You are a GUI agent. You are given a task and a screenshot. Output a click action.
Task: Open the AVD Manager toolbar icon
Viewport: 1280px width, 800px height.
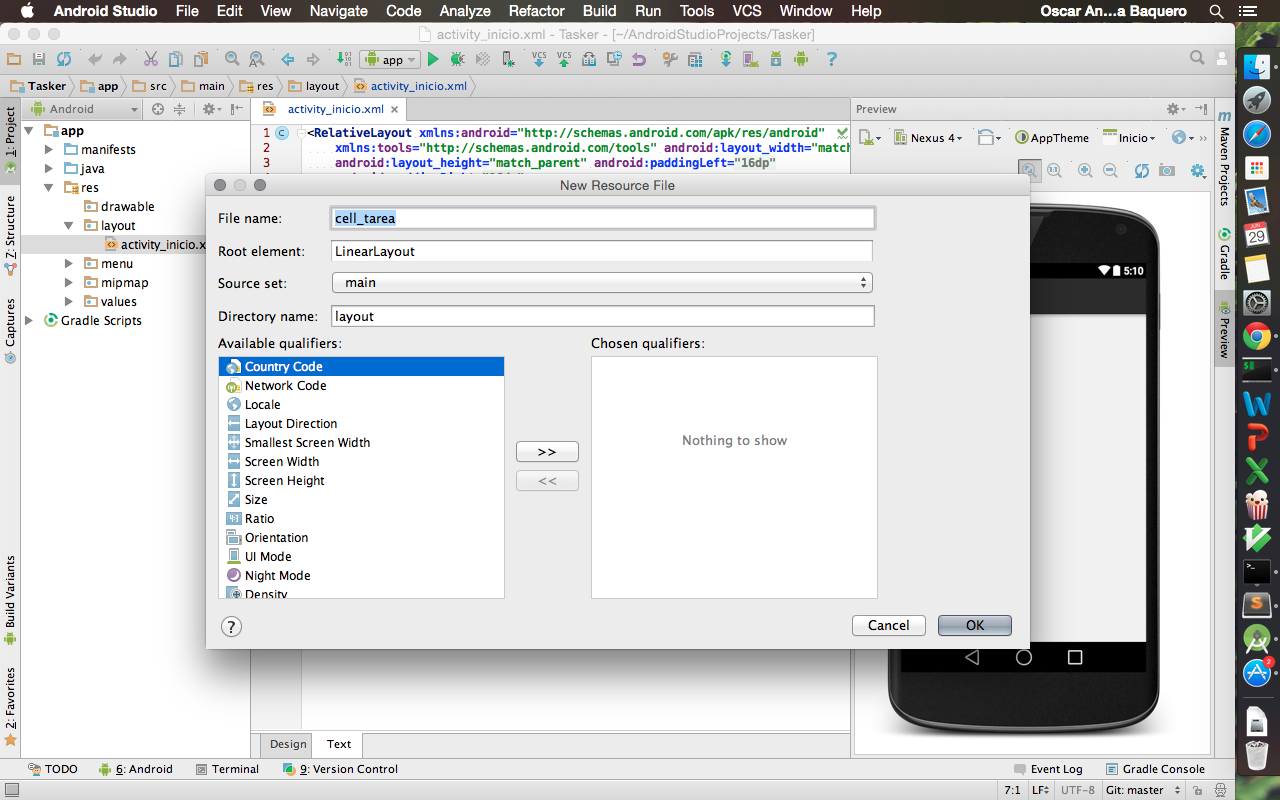(750, 60)
